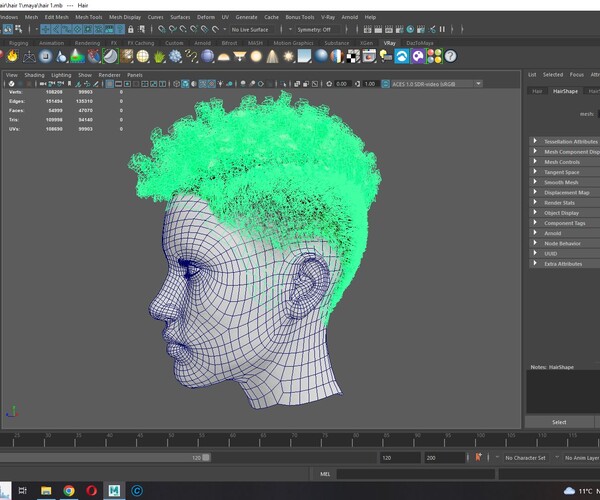The height and width of the screenshot is (500, 600).
Task: Click the wireframe cube display icon
Action: (176, 84)
